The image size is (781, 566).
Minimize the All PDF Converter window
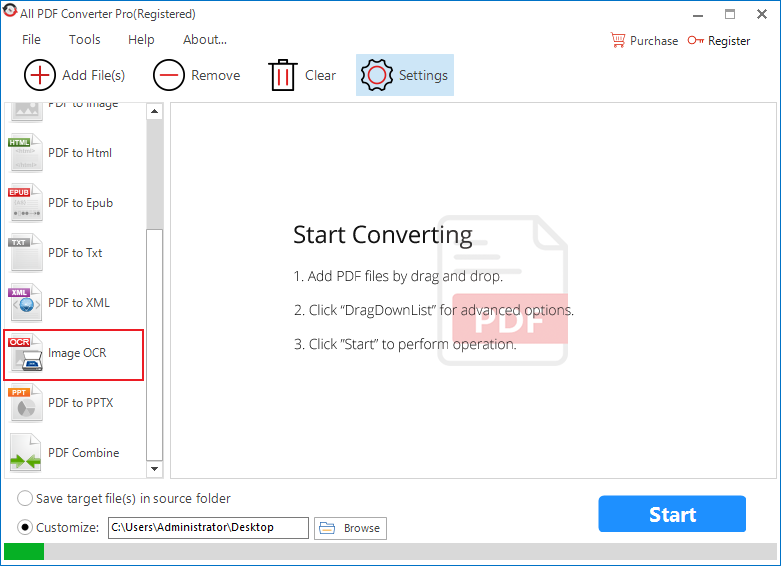coord(698,14)
